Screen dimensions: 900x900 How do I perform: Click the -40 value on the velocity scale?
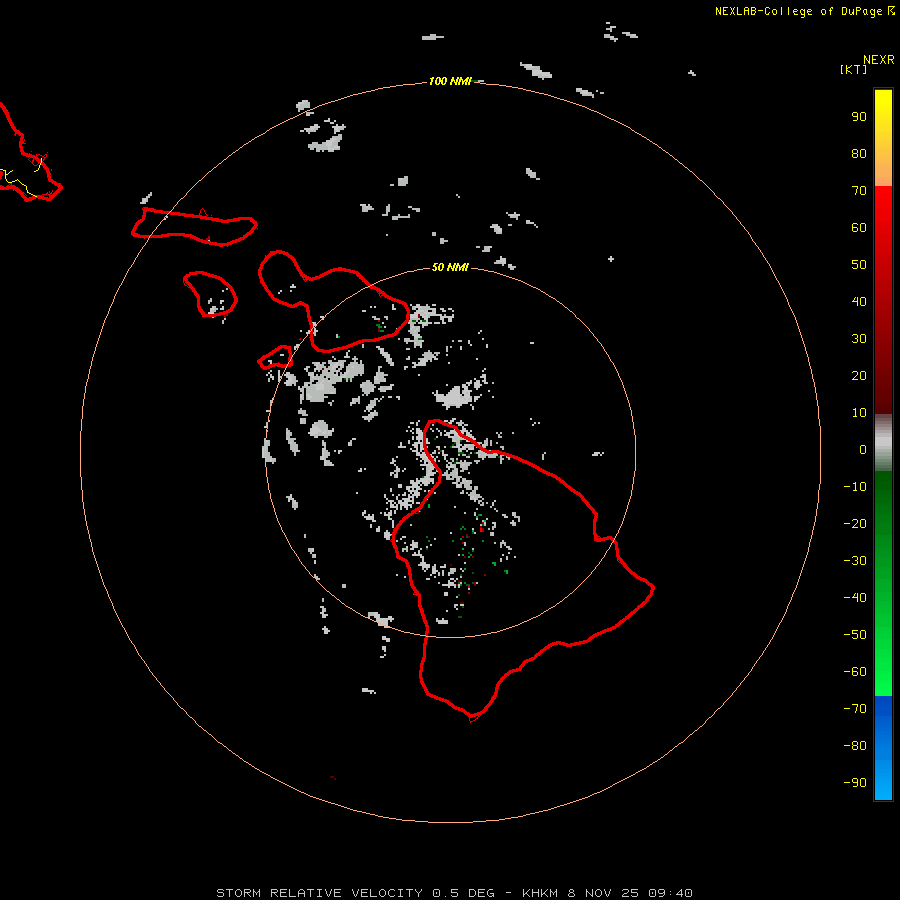pyautogui.click(x=855, y=598)
